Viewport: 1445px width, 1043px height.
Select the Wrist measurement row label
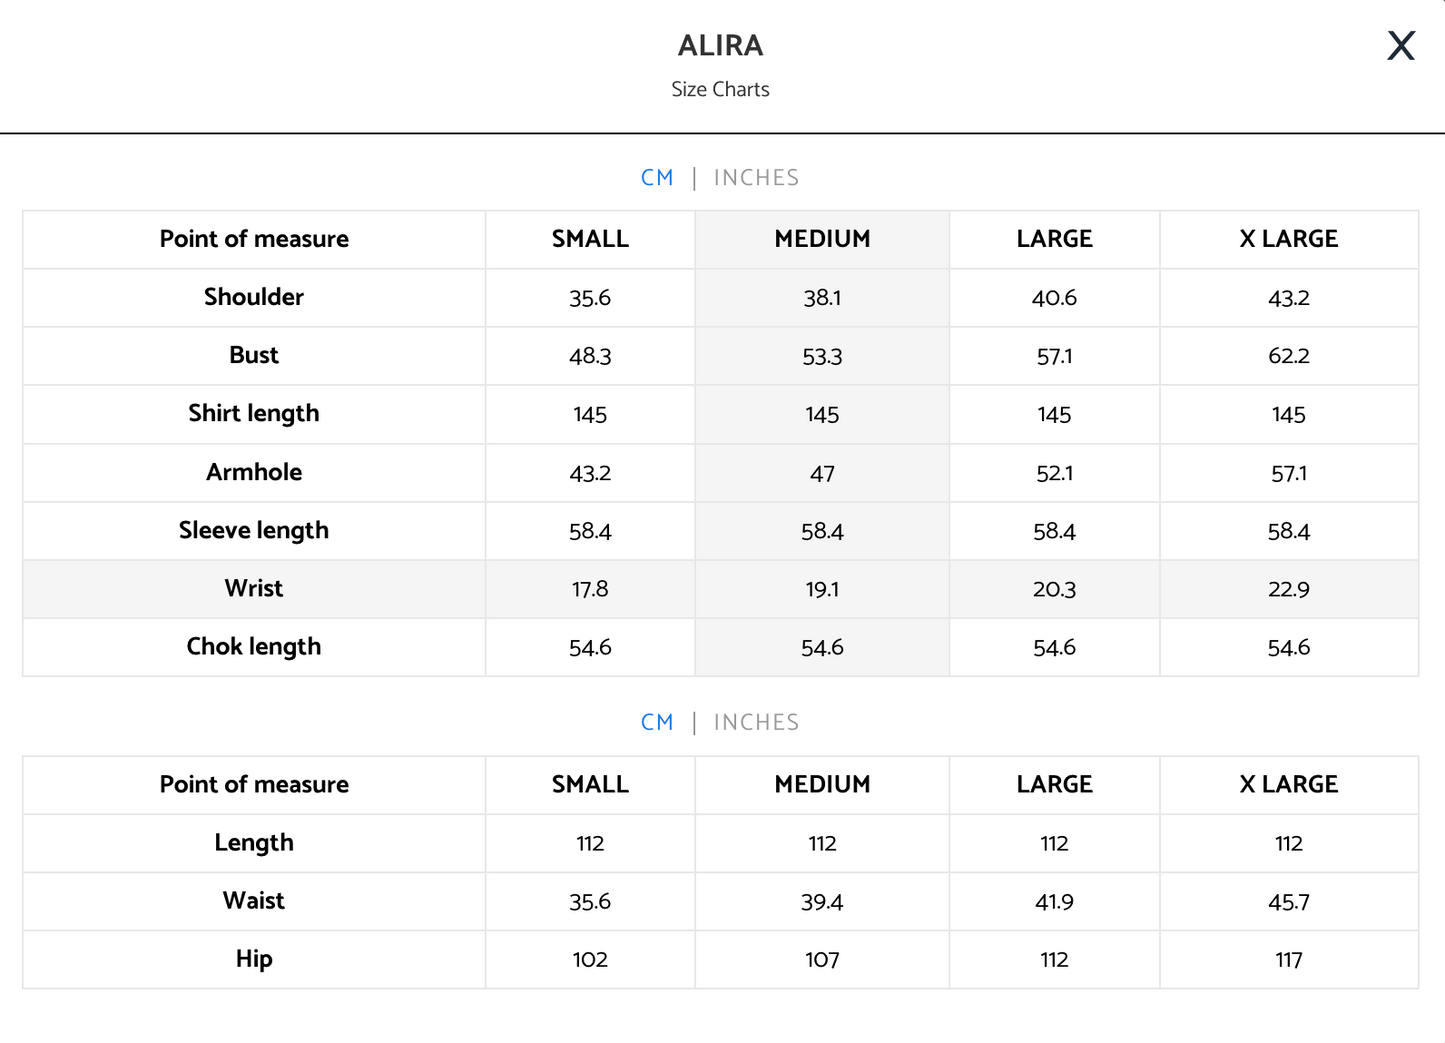coord(254,588)
